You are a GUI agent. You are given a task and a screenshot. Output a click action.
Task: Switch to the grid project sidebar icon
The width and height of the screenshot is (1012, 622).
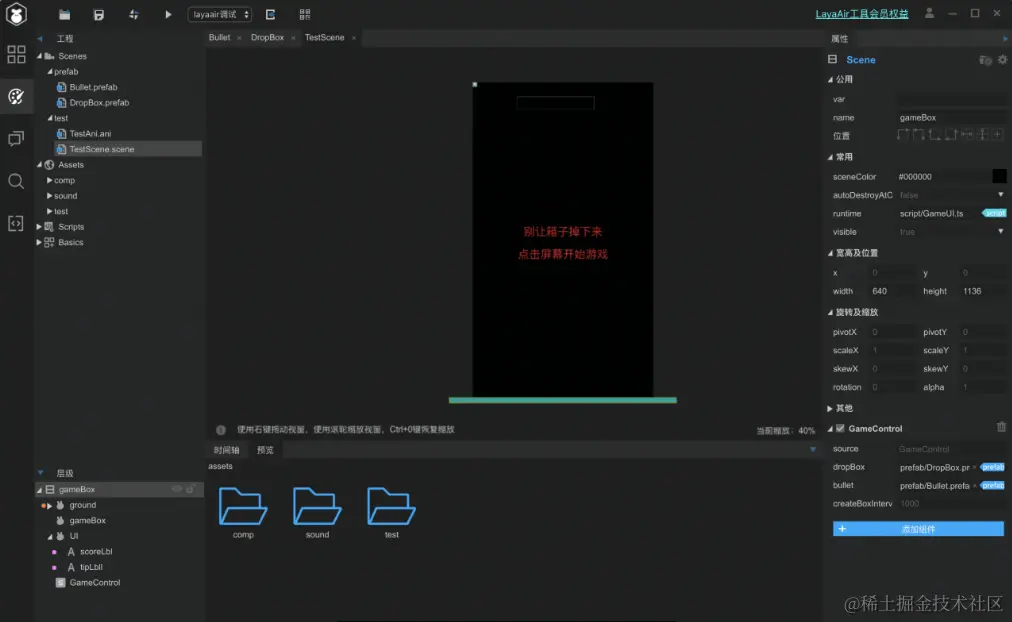click(16, 54)
